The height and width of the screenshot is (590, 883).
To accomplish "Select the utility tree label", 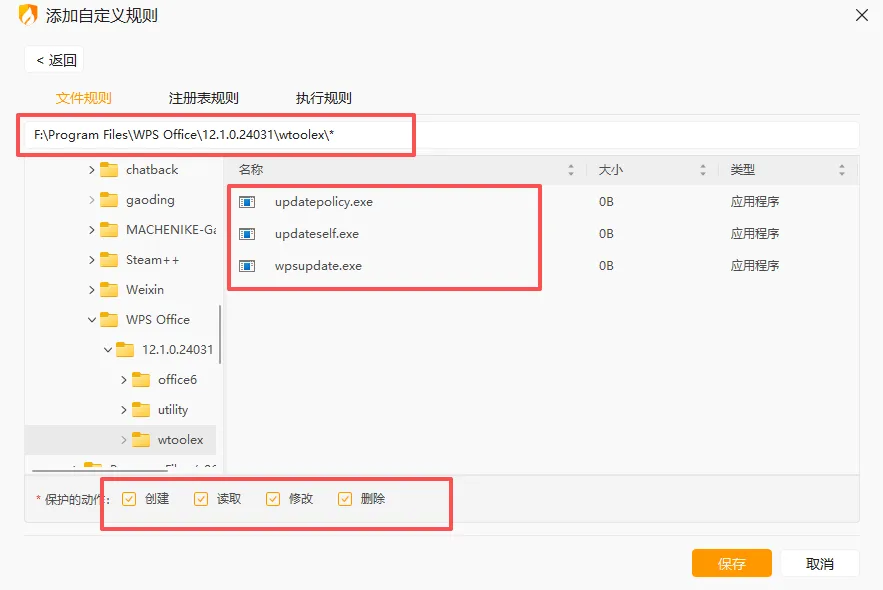I will tap(173, 410).
